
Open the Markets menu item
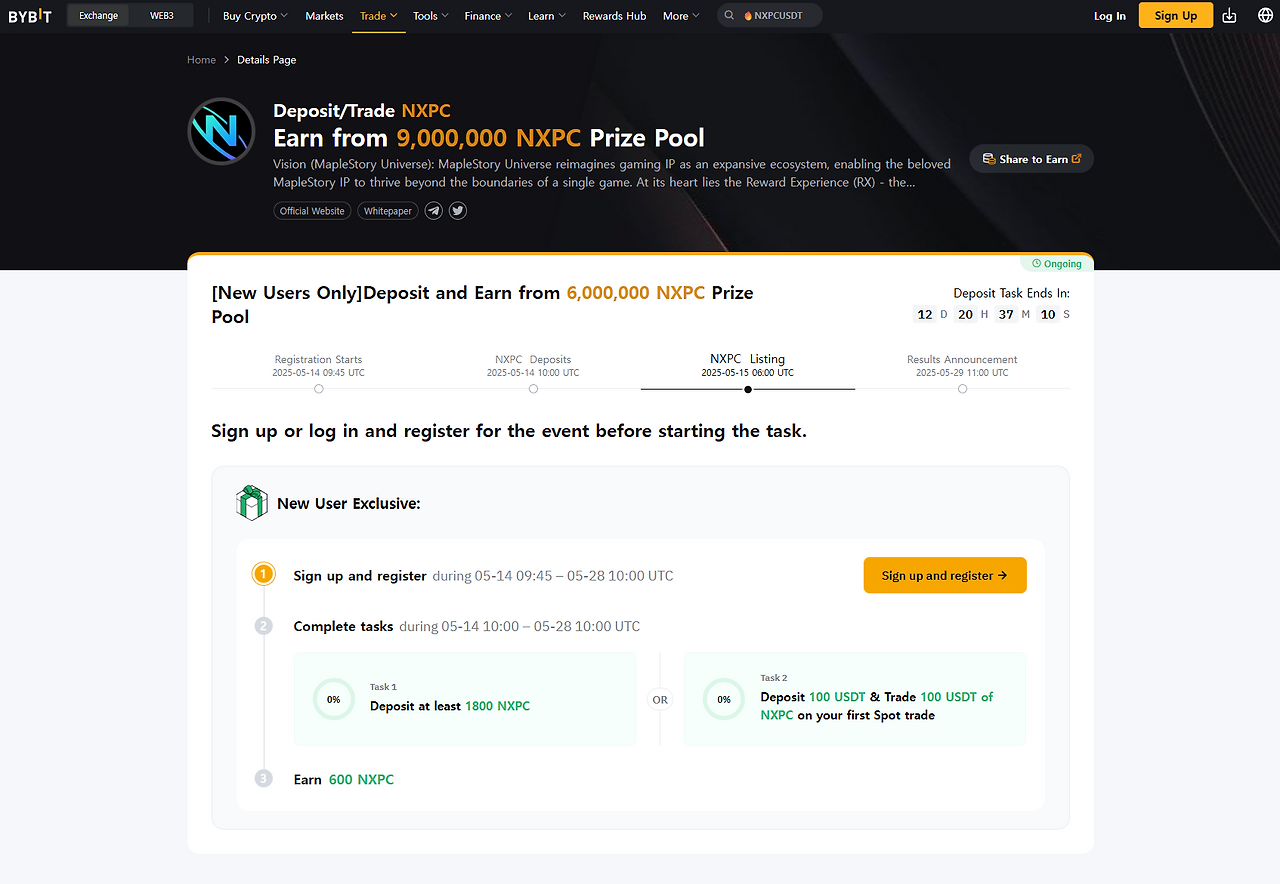coord(324,16)
